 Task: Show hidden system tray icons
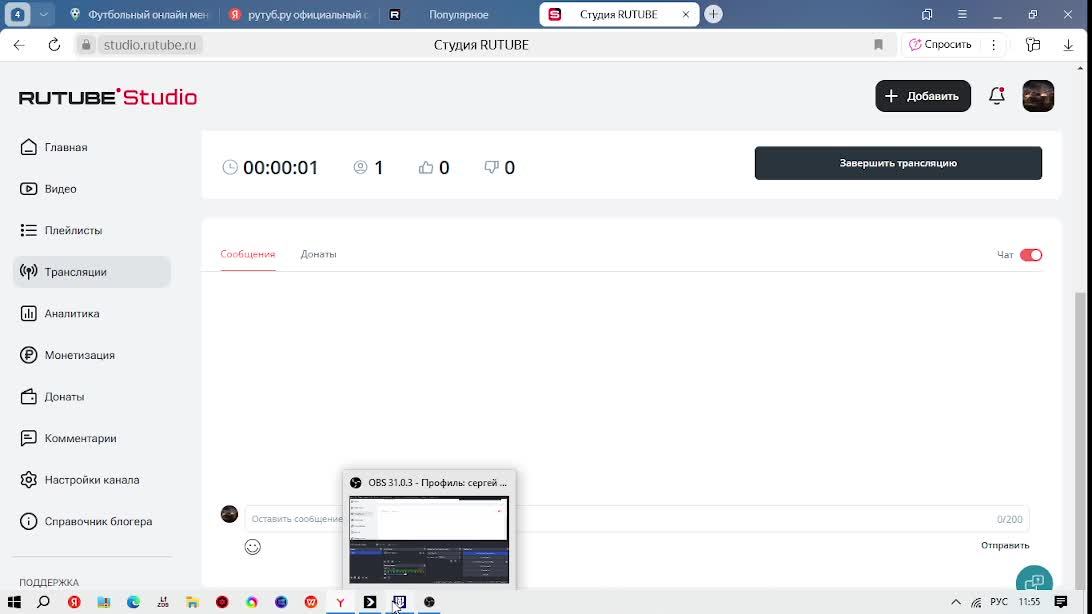click(956, 602)
